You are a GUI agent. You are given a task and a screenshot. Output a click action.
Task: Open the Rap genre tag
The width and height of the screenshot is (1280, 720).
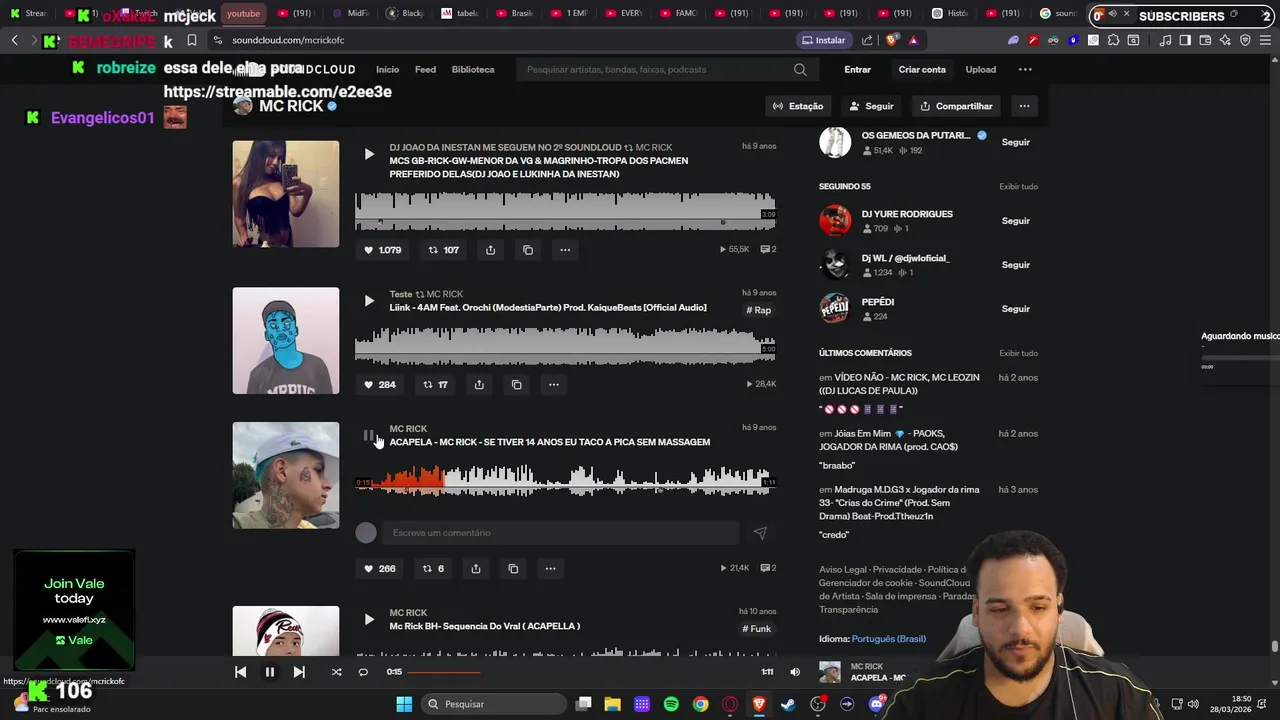pos(759,310)
